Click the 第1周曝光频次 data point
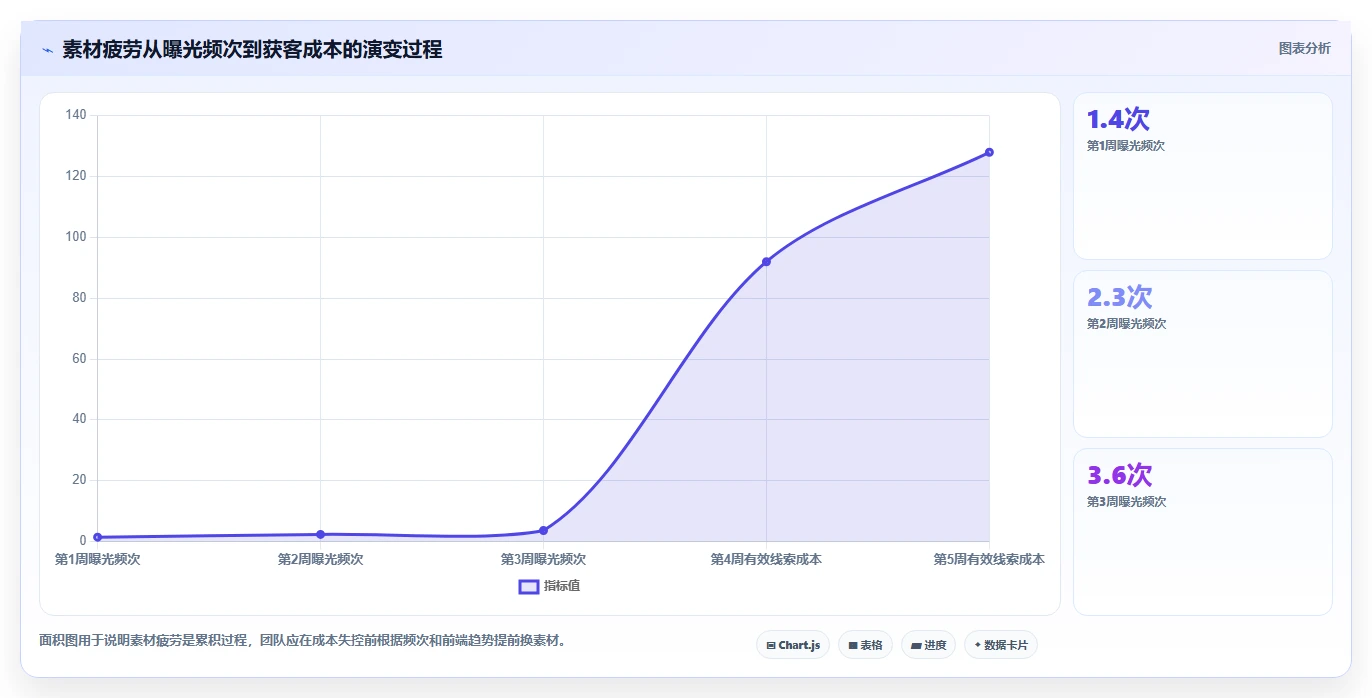1372x698 pixels. (x=97, y=537)
